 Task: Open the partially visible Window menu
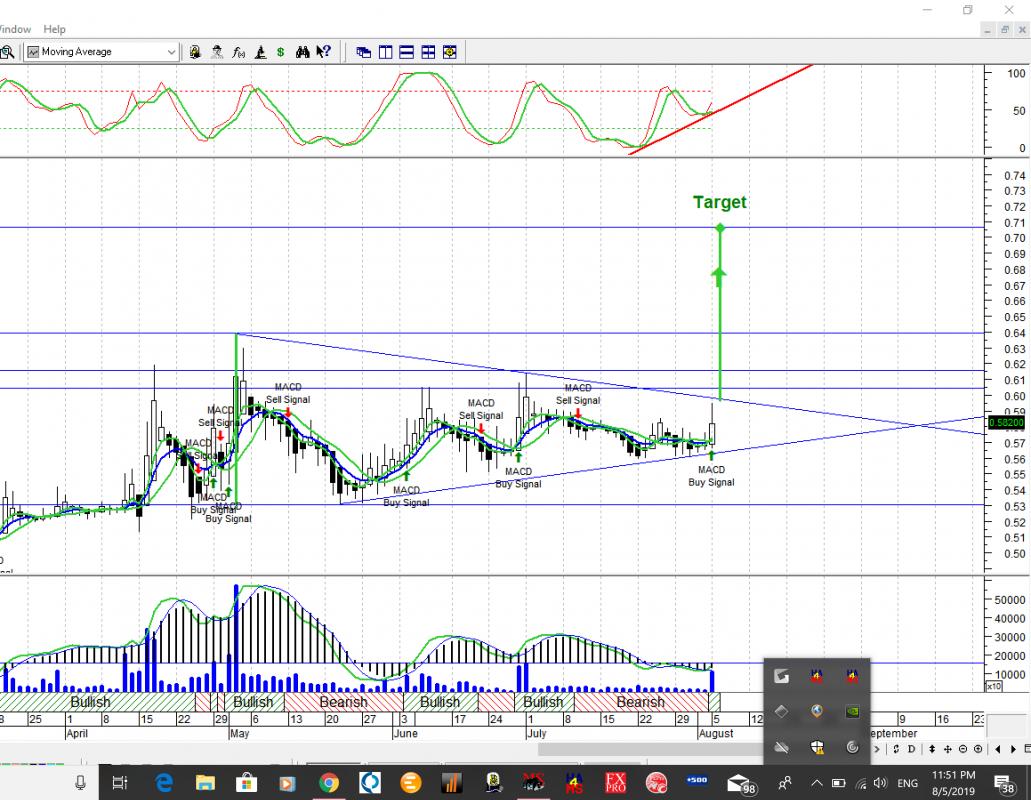(x=15, y=29)
